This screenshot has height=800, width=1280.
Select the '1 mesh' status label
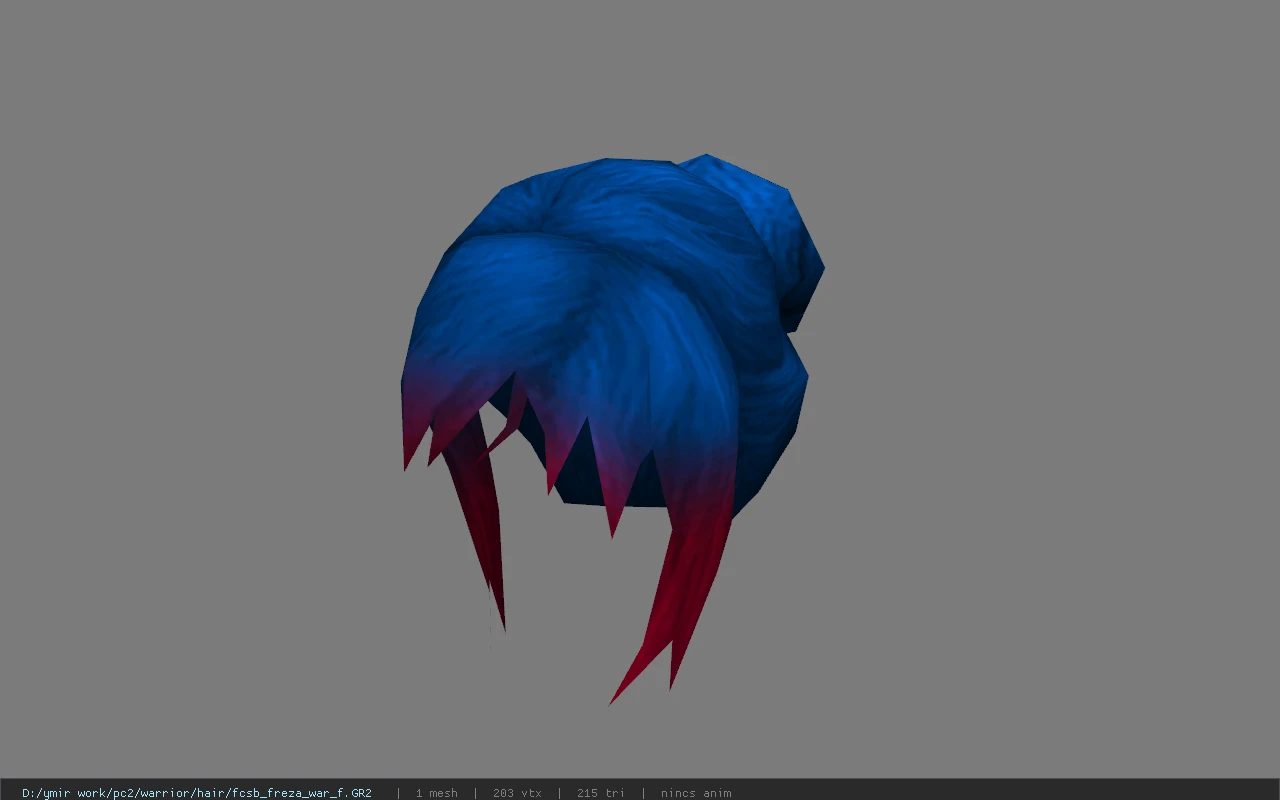pos(436,793)
